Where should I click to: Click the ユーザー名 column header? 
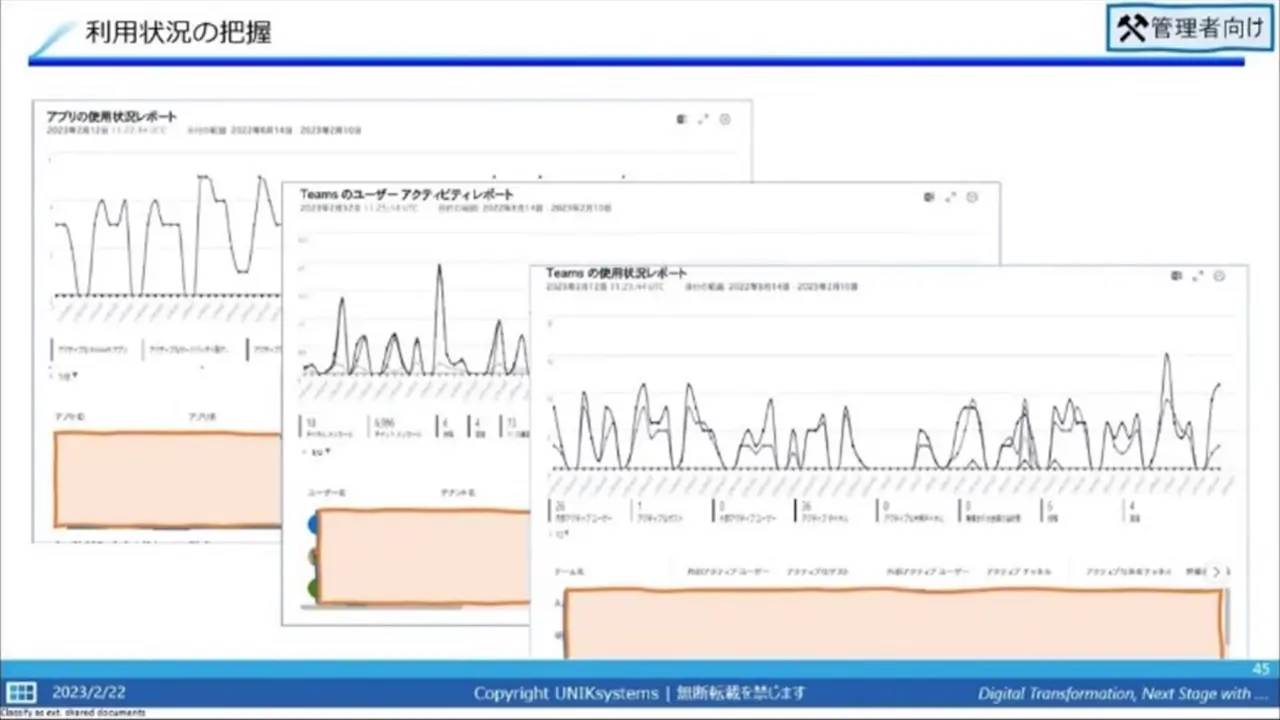[x=327, y=493]
